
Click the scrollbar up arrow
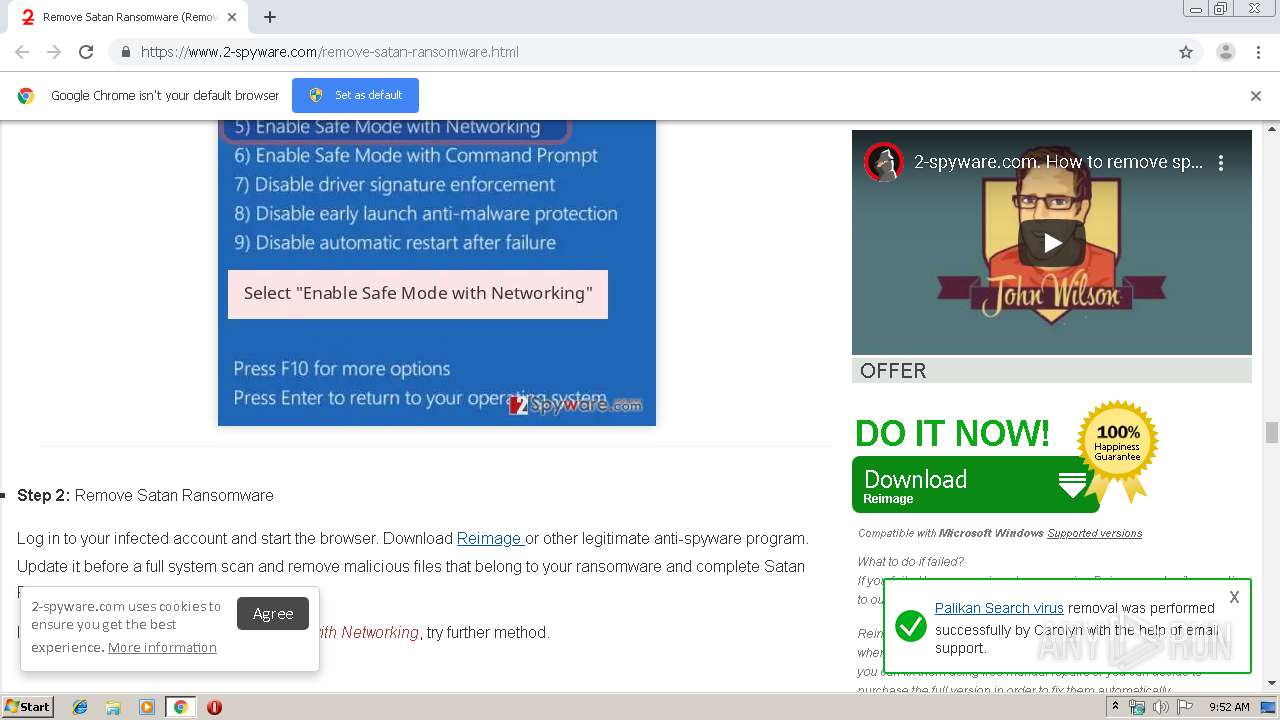click(x=1272, y=129)
